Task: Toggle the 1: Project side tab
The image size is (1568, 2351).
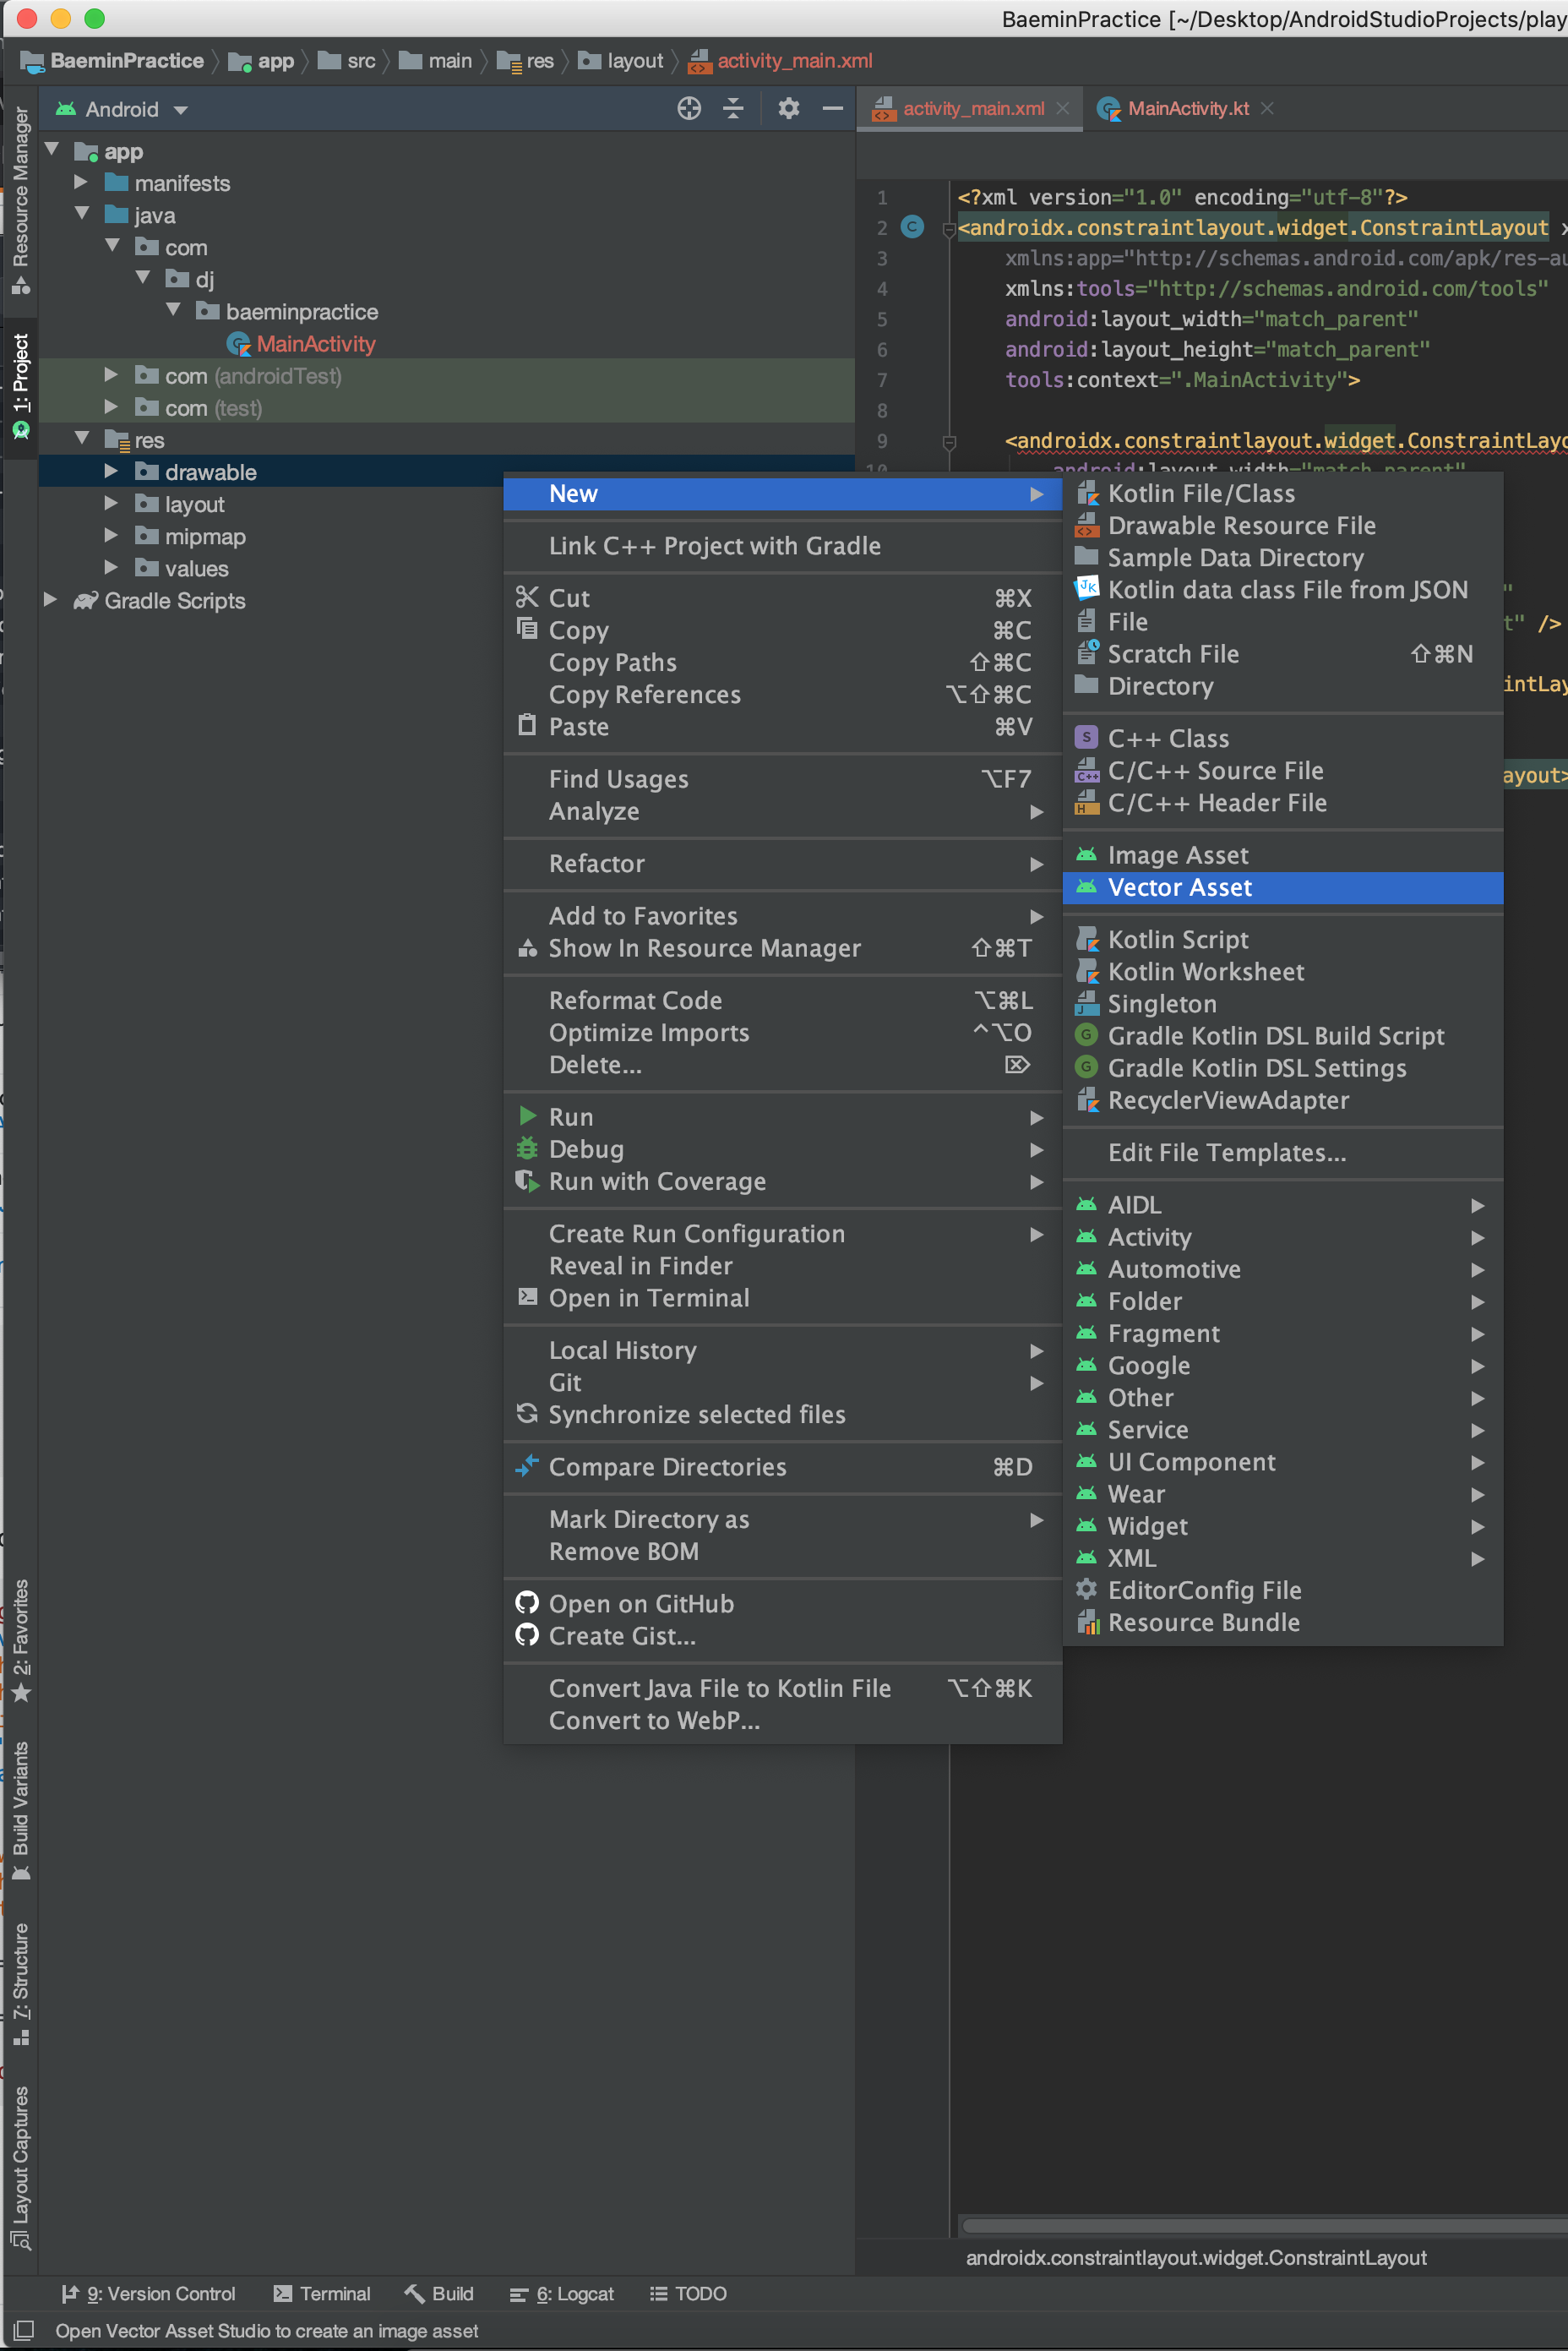Action: pos(20,387)
